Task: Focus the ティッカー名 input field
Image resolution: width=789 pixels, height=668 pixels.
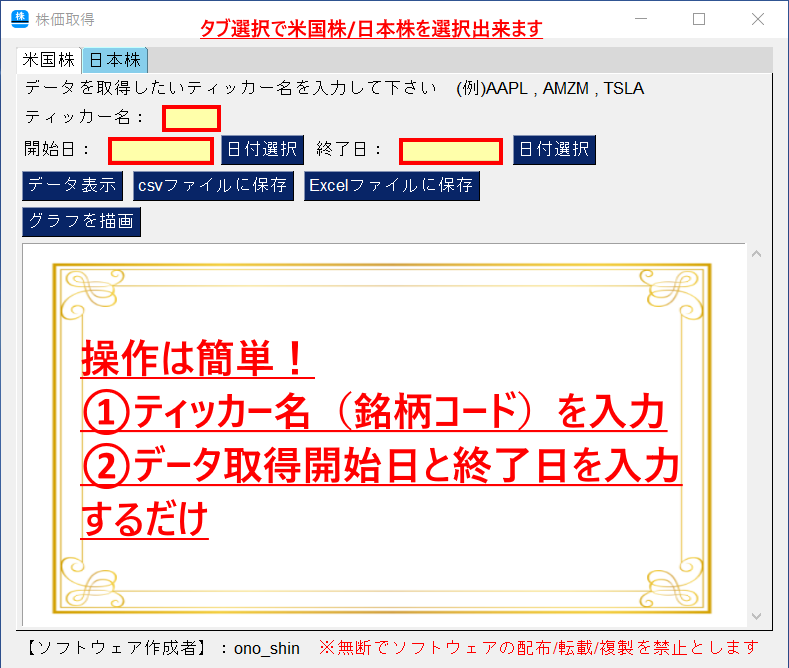Action: pos(191,119)
